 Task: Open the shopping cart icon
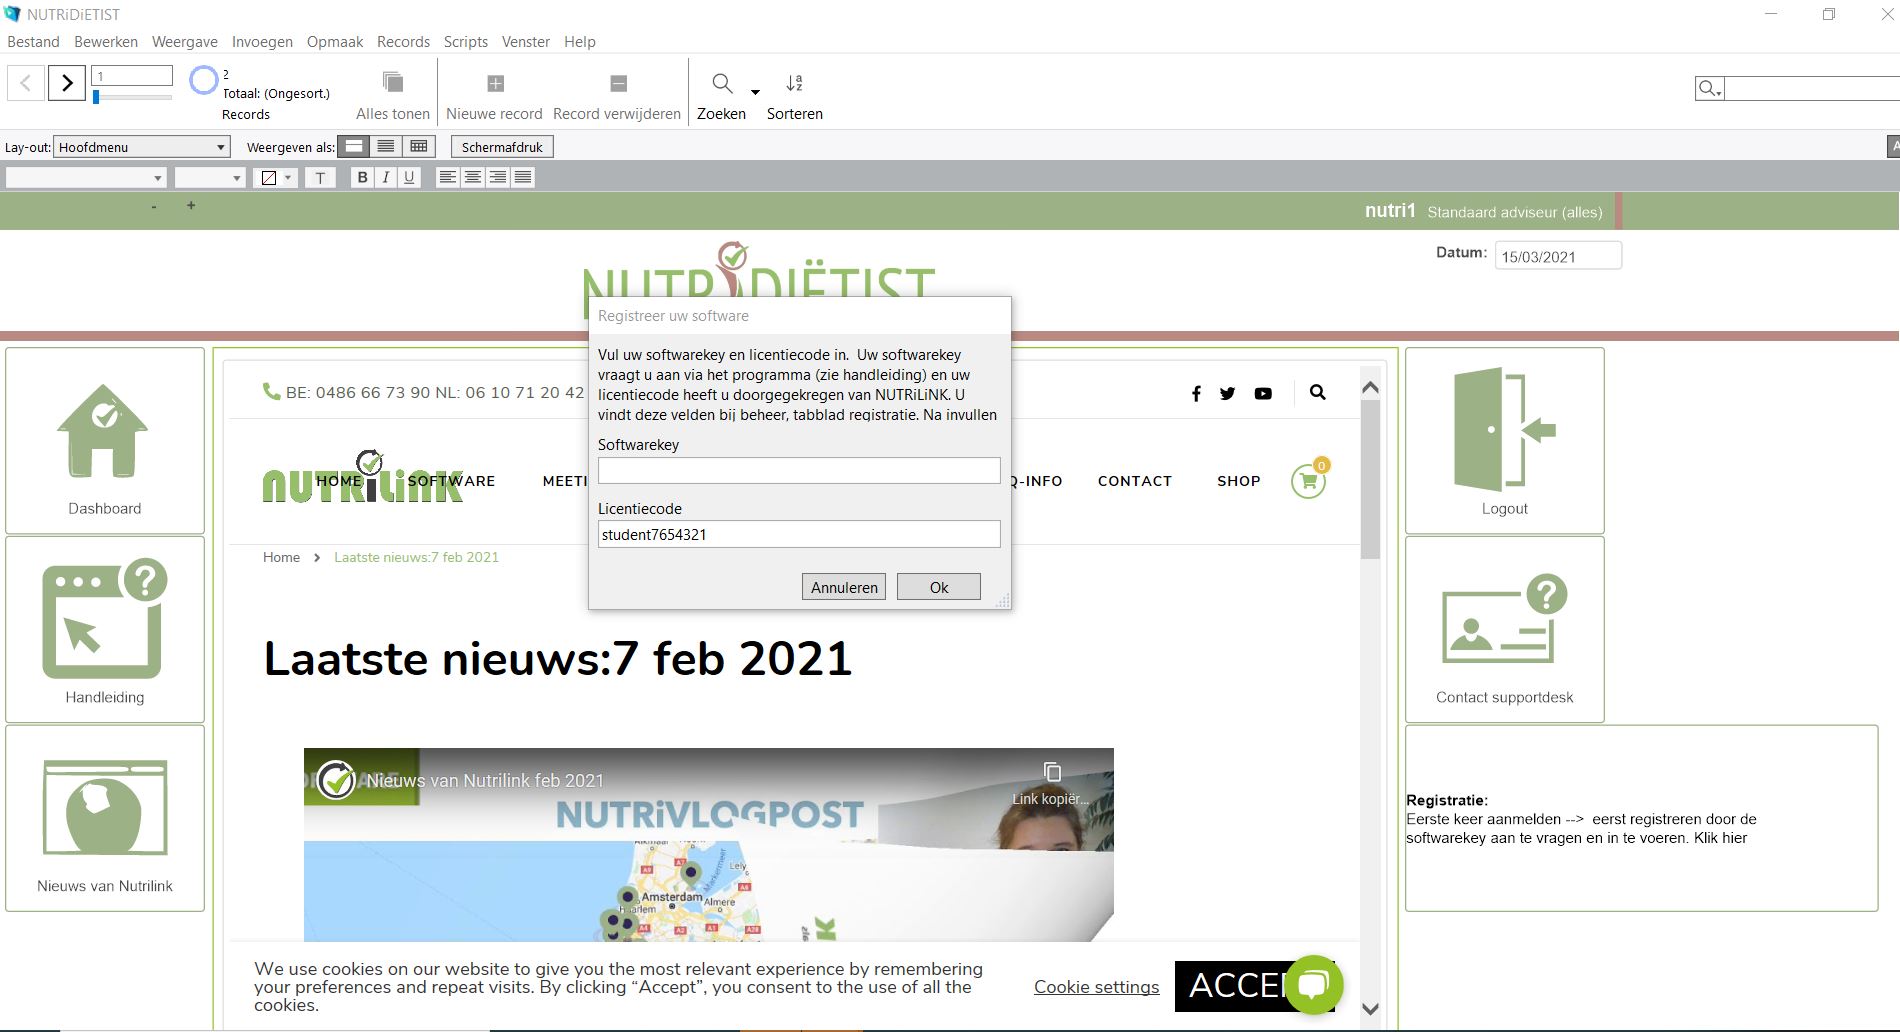pos(1308,481)
